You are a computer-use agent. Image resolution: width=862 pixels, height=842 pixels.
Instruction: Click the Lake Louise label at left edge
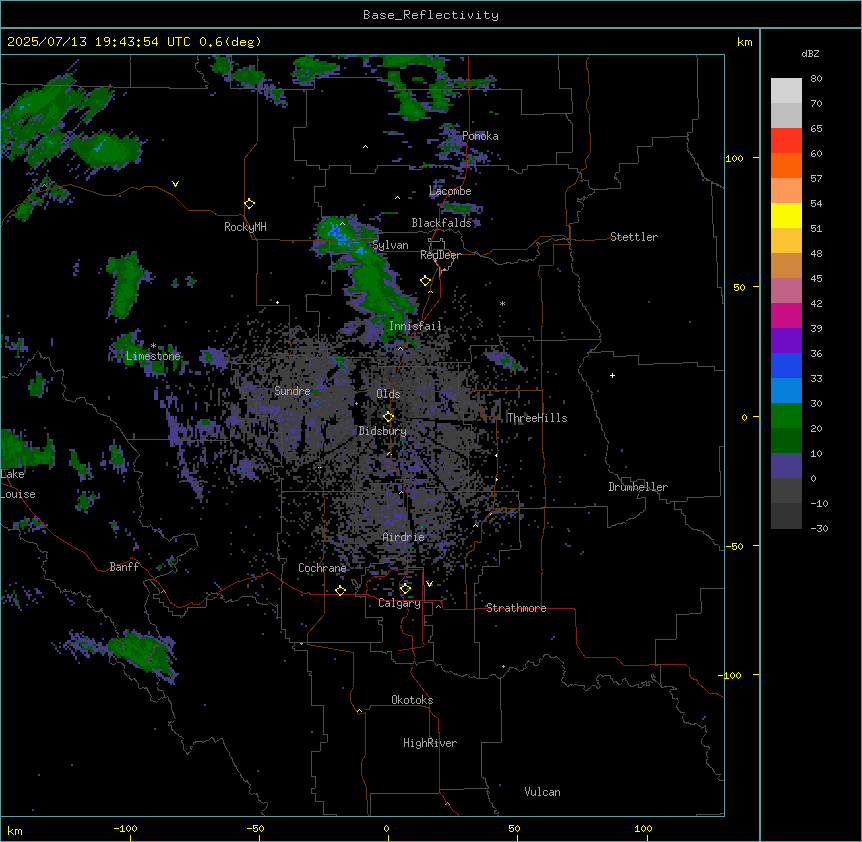pyautogui.click(x=18, y=484)
